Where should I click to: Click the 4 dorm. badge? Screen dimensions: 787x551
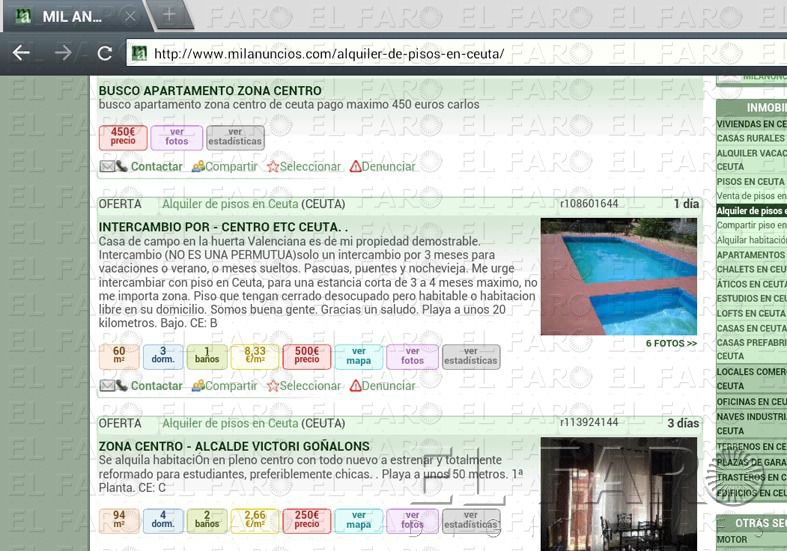point(163,521)
